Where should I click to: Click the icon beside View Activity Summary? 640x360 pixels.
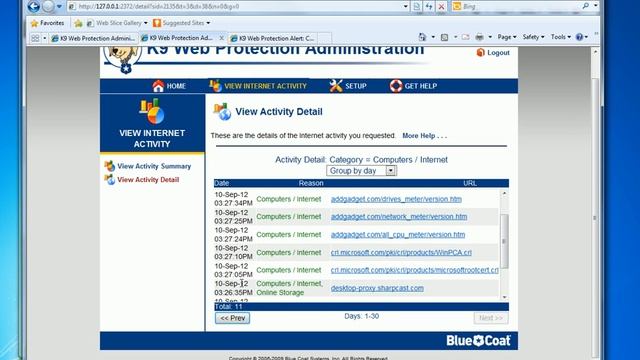(x=109, y=166)
